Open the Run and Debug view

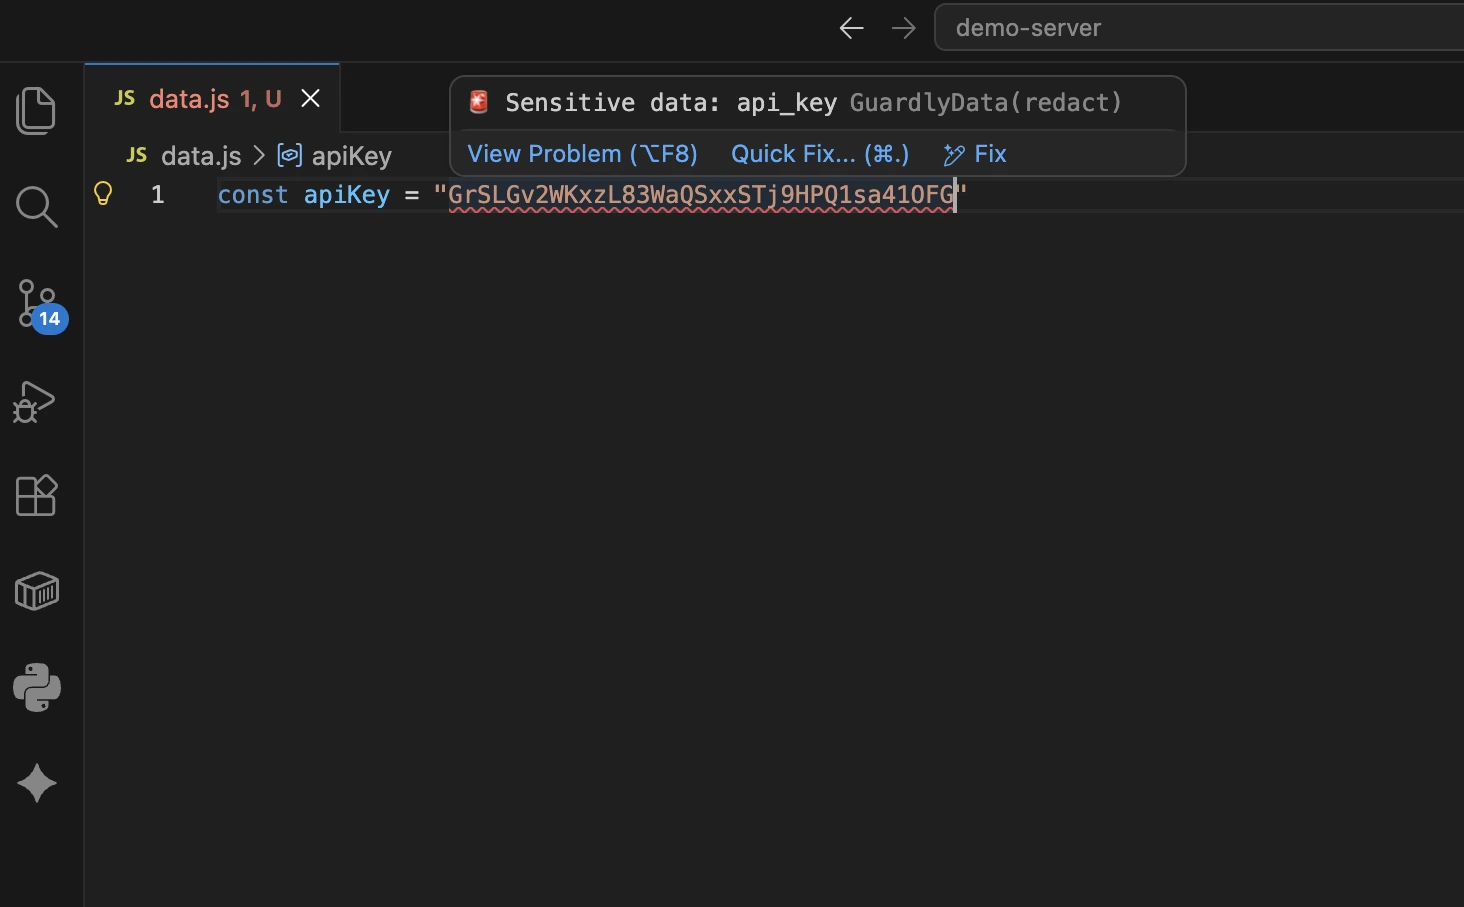[x=35, y=401]
